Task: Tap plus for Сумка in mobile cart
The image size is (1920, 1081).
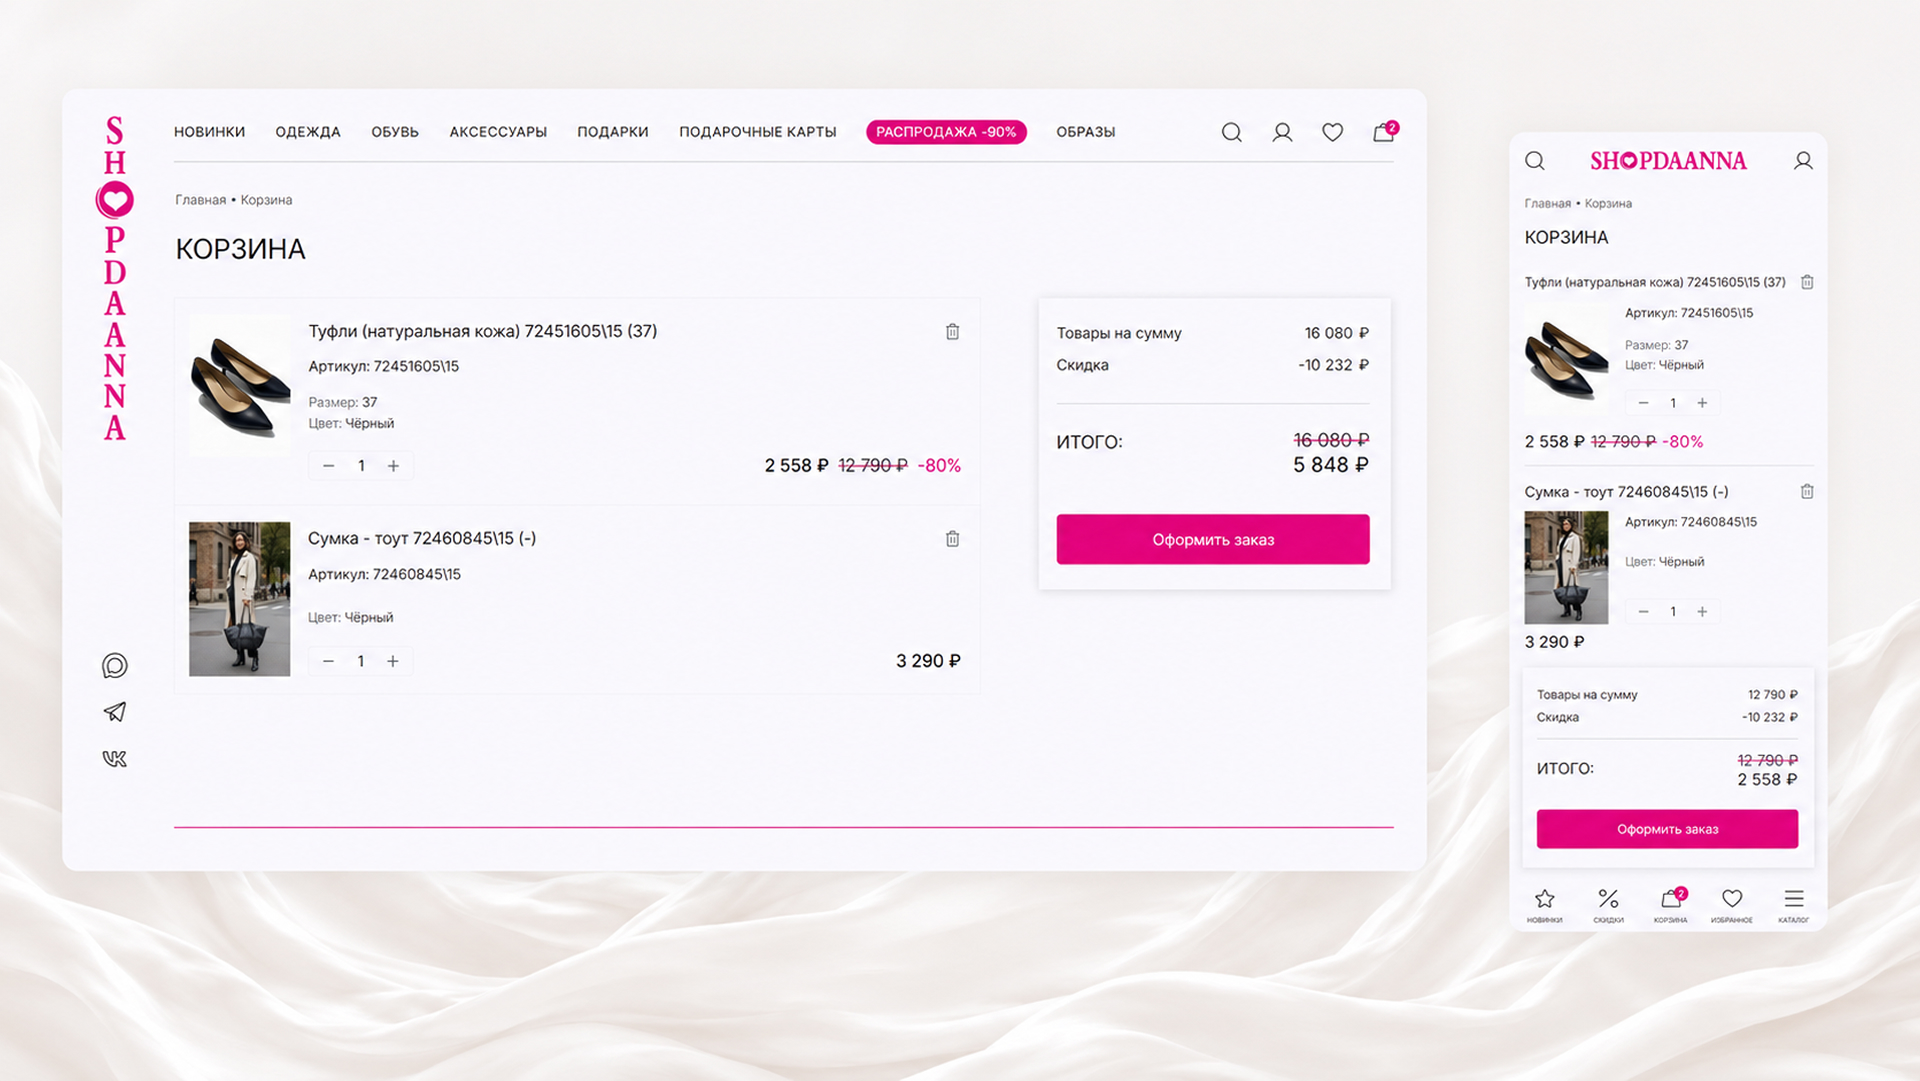Action: tap(1702, 612)
